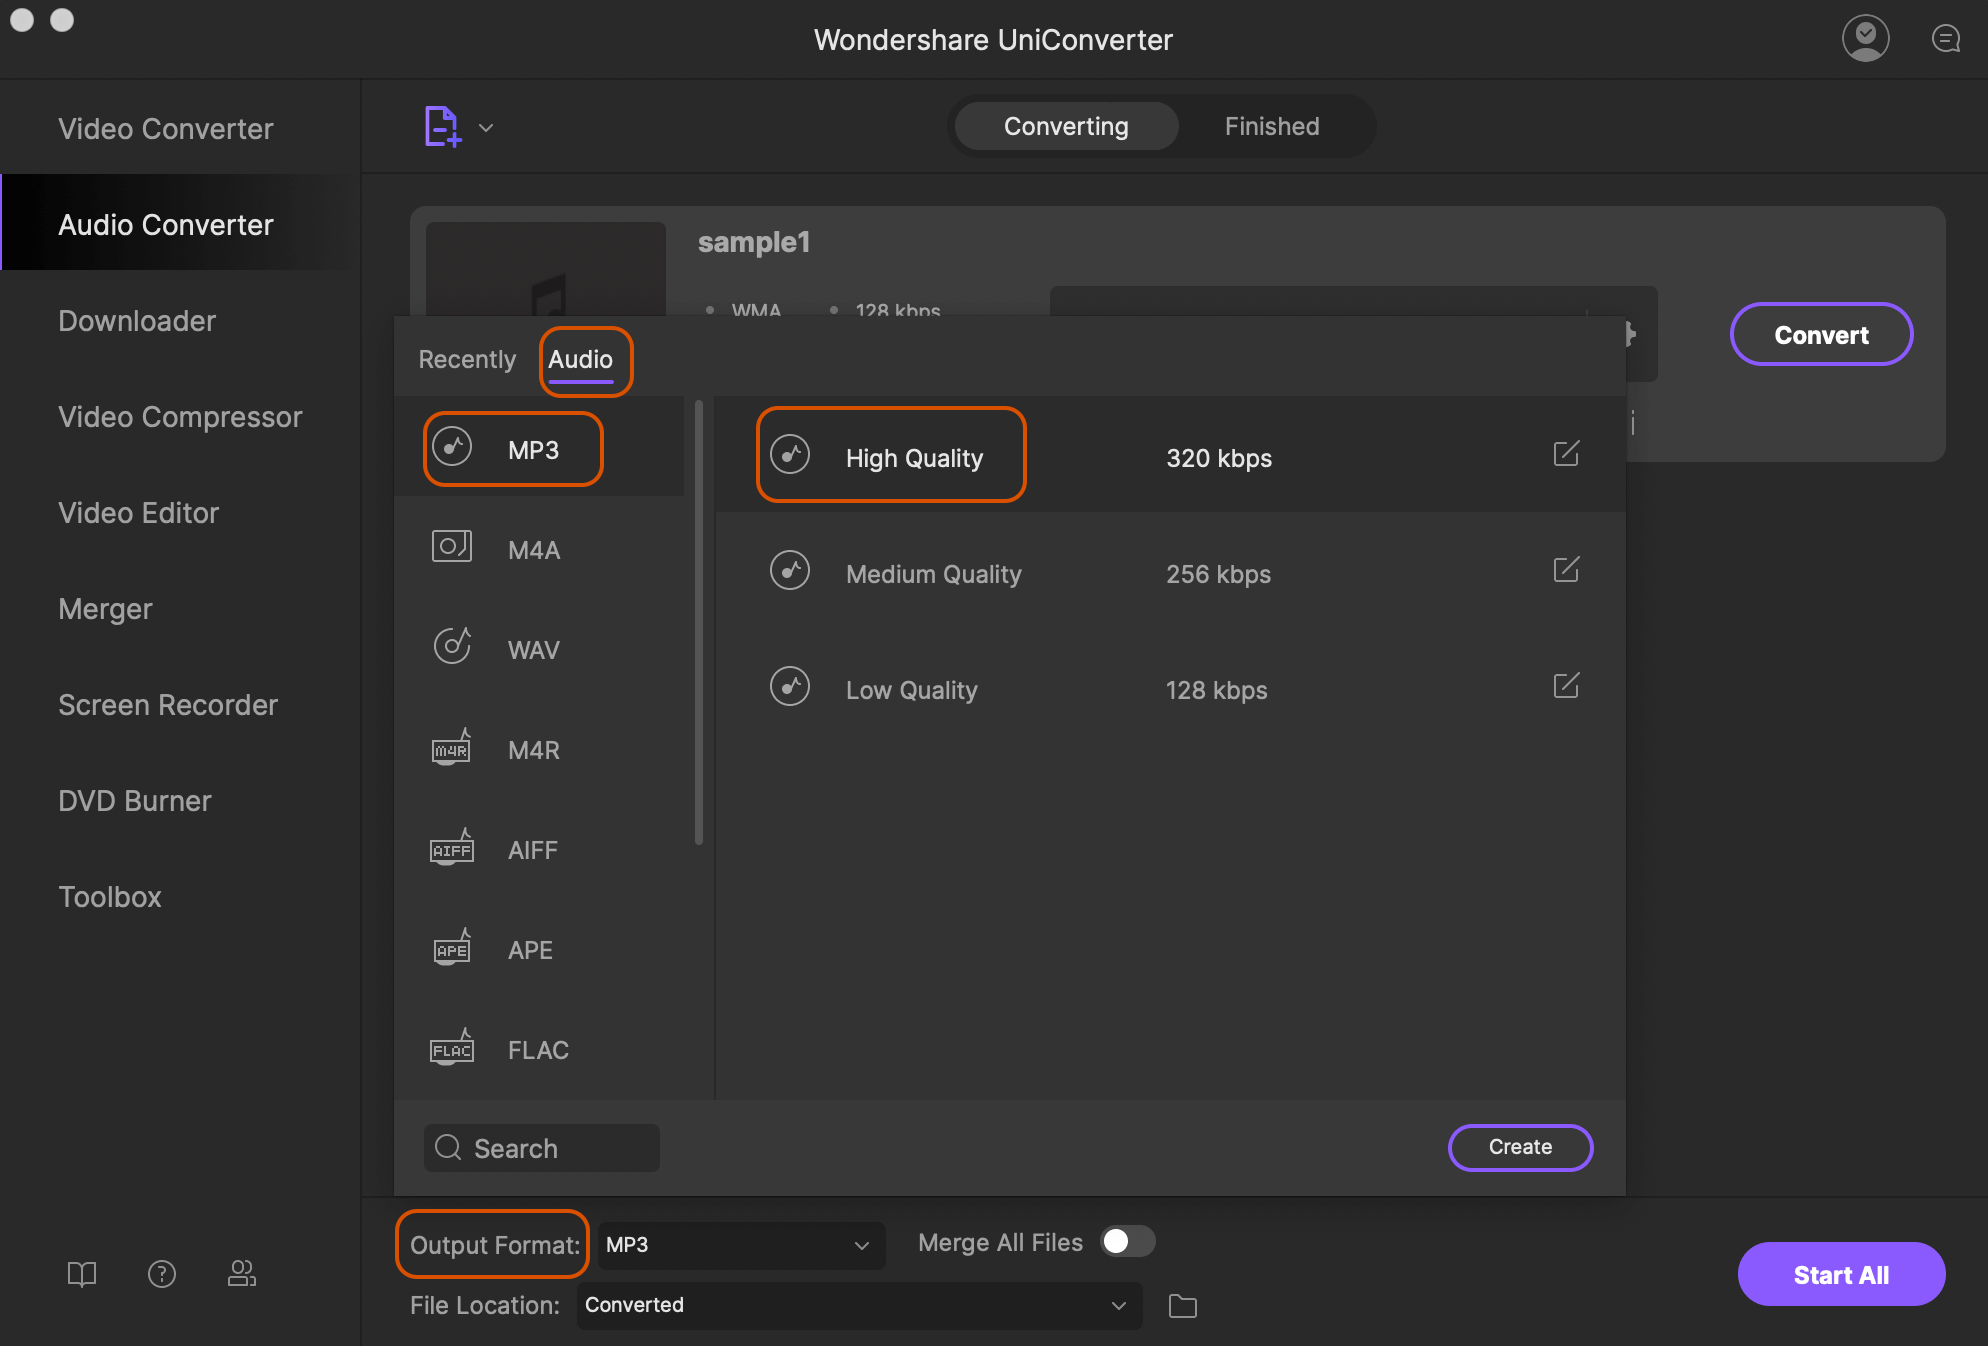Select FLAC format icon
This screenshot has height=1346, width=1988.
(x=452, y=1050)
